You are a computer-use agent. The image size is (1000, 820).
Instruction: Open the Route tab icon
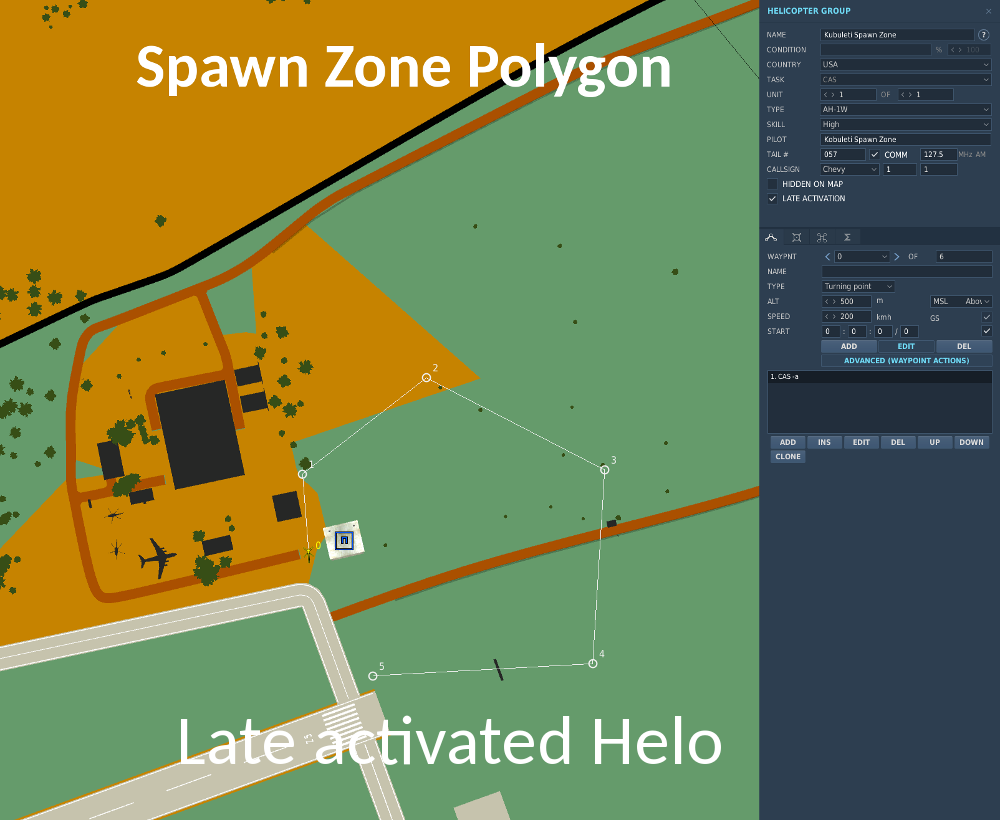tap(771, 237)
